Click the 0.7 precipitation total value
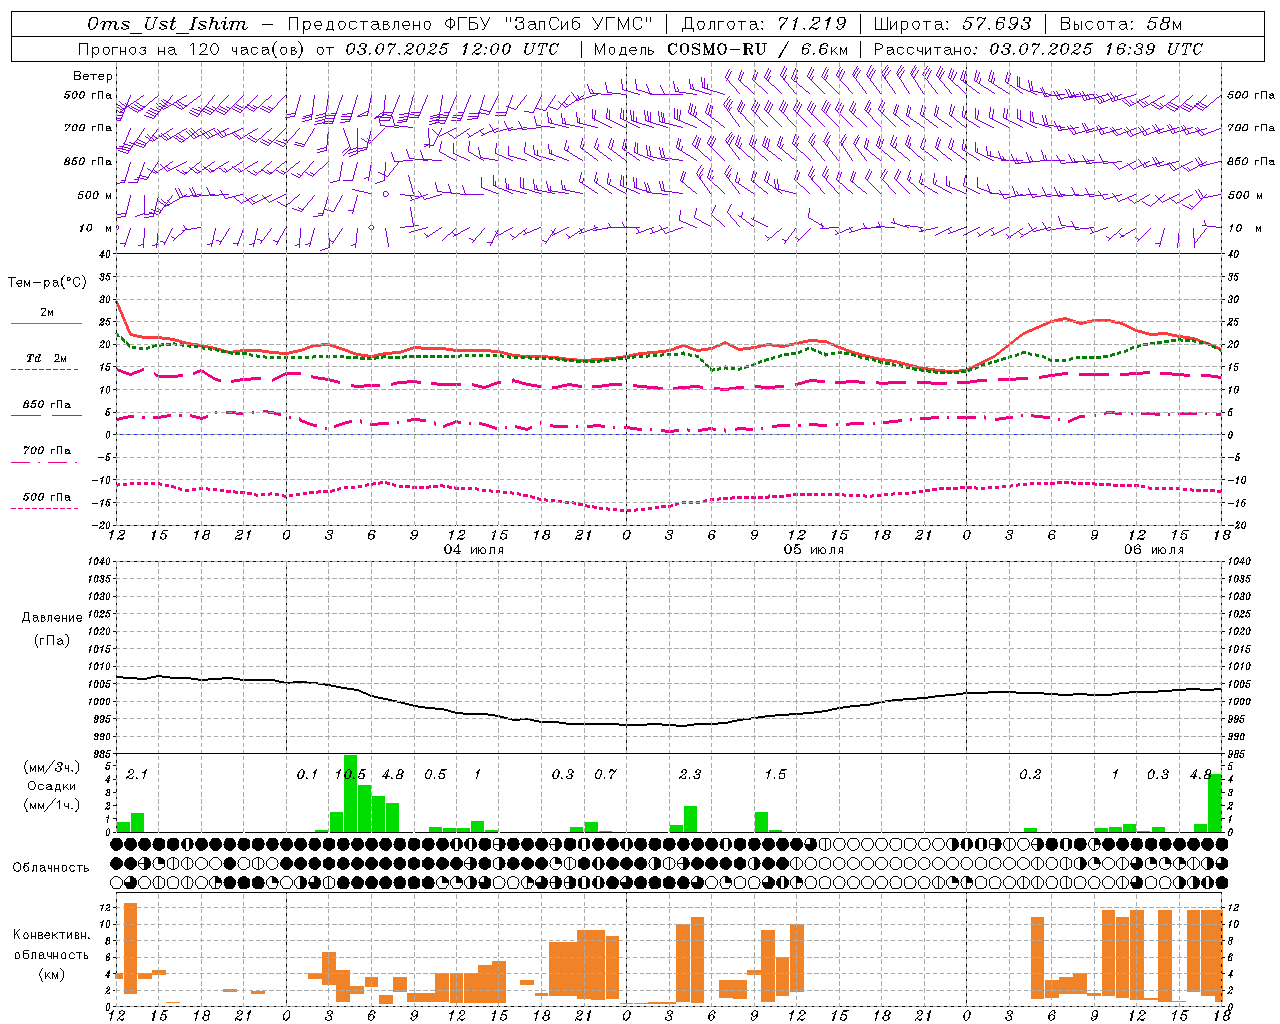Screen dimensions: 1280x1024 pyautogui.click(x=605, y=774)
